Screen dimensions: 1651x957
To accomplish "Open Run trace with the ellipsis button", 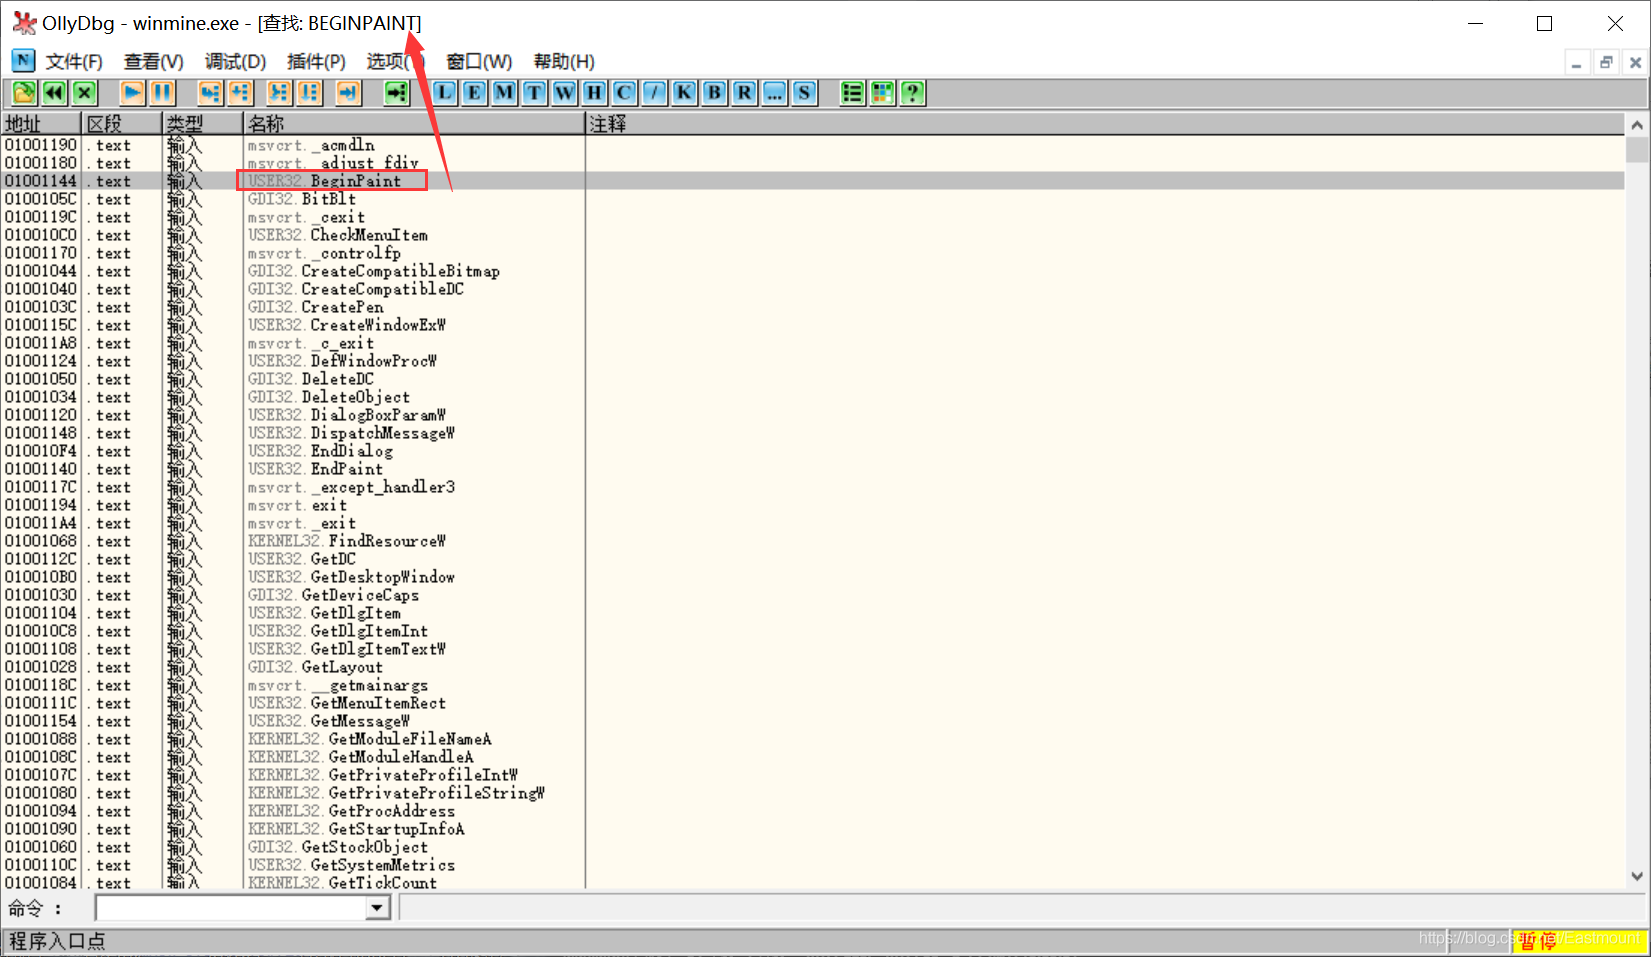I will pyautogui.click(x=775, y=93).
